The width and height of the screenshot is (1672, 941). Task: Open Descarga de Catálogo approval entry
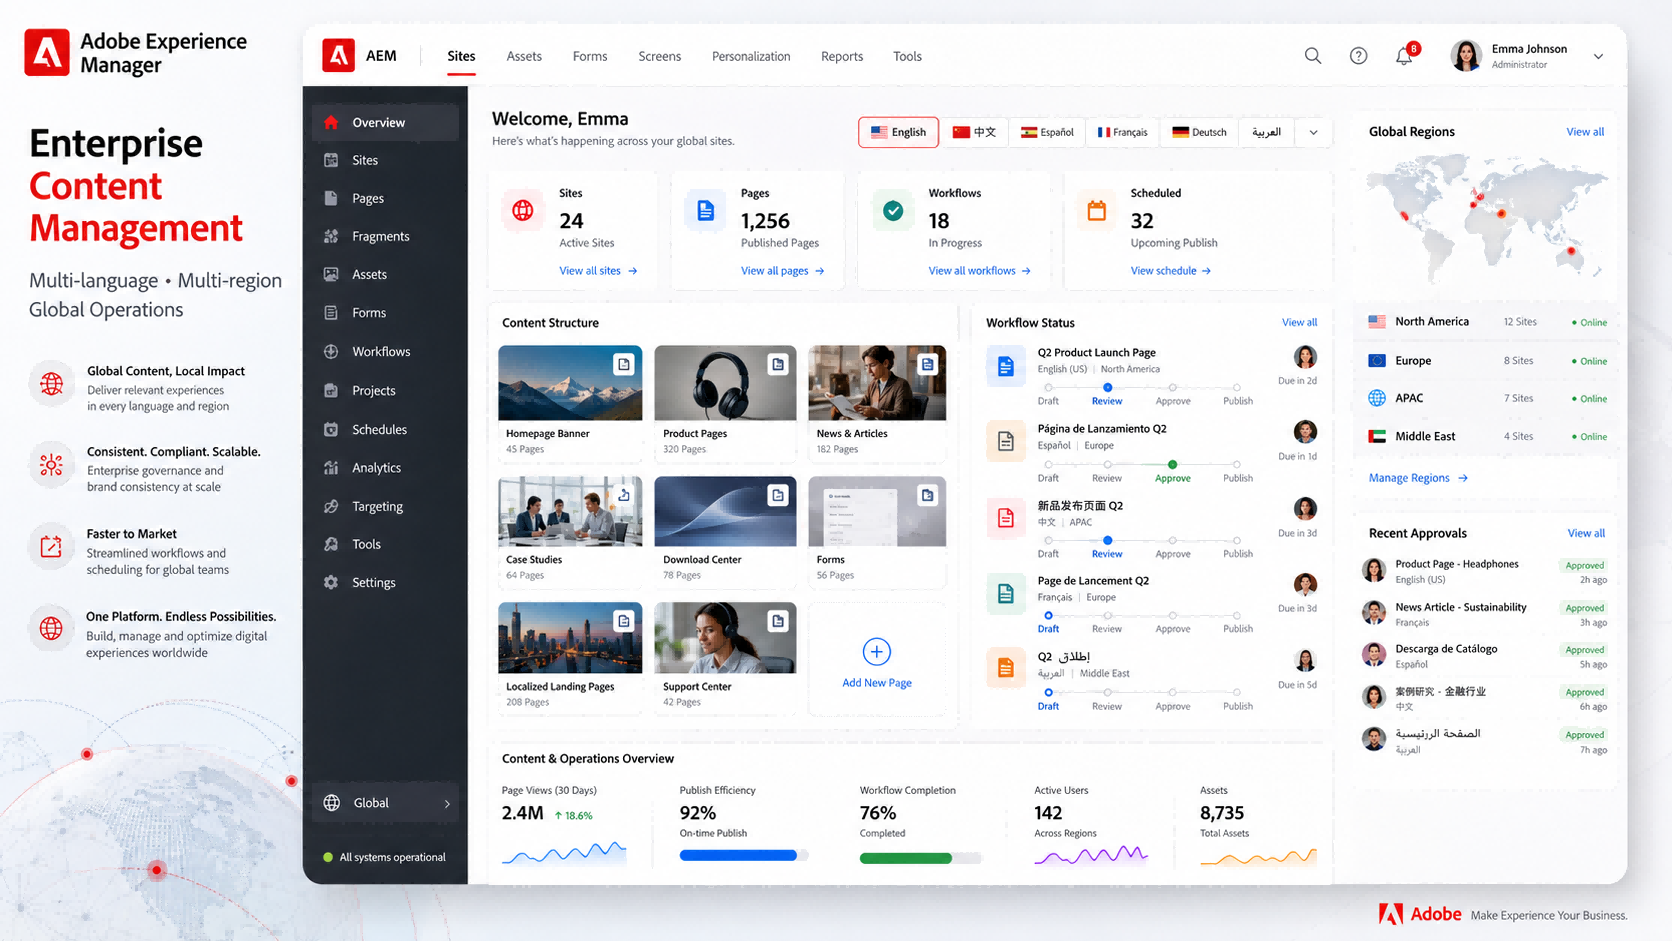(x=1484, y=656)
